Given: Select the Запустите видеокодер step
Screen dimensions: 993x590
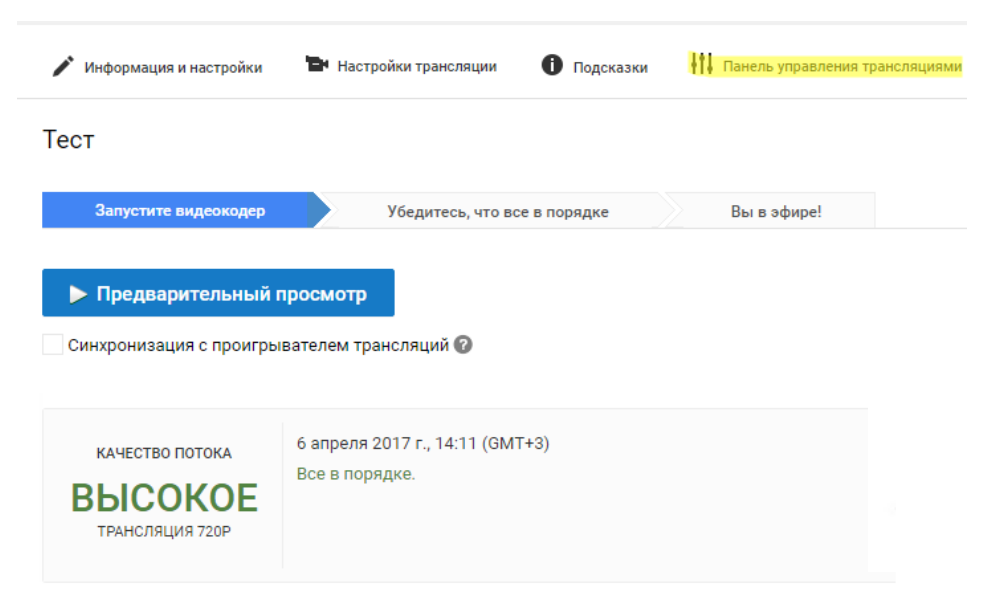Looking at the screenshot, I should point(180,211).
